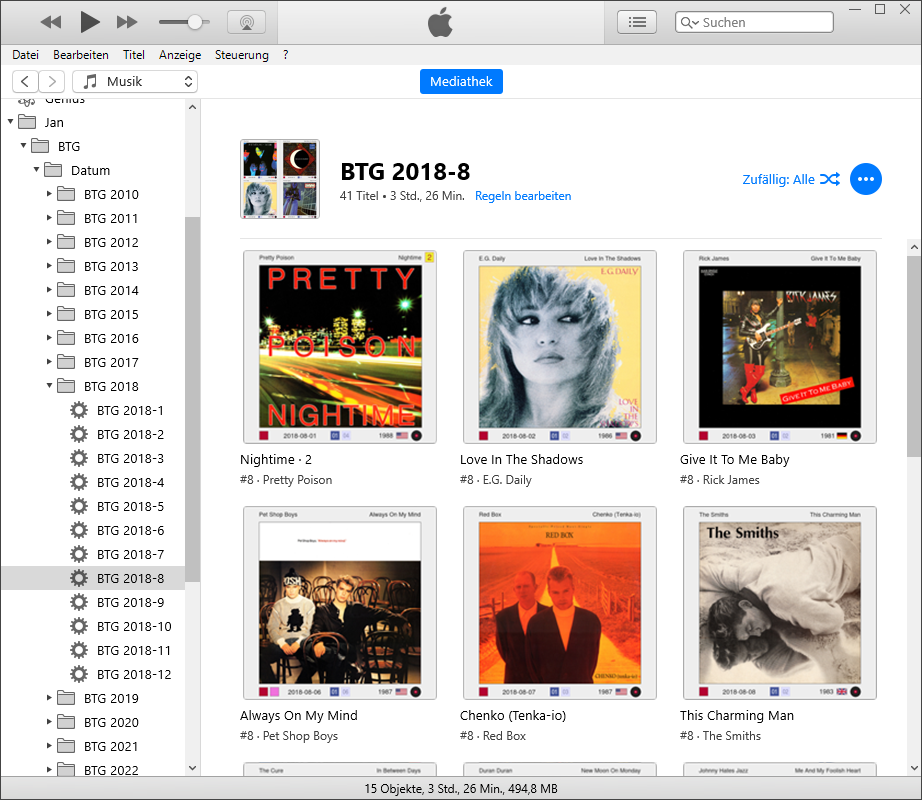Screen dimensions: 922x800
Task: Open the list view button
Action: (x=638, y=21)
